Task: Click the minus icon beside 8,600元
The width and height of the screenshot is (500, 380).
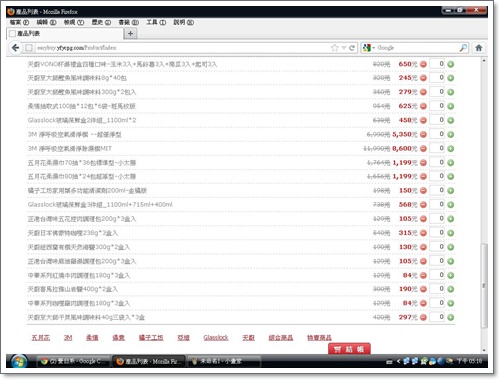Action: point(423,149)
